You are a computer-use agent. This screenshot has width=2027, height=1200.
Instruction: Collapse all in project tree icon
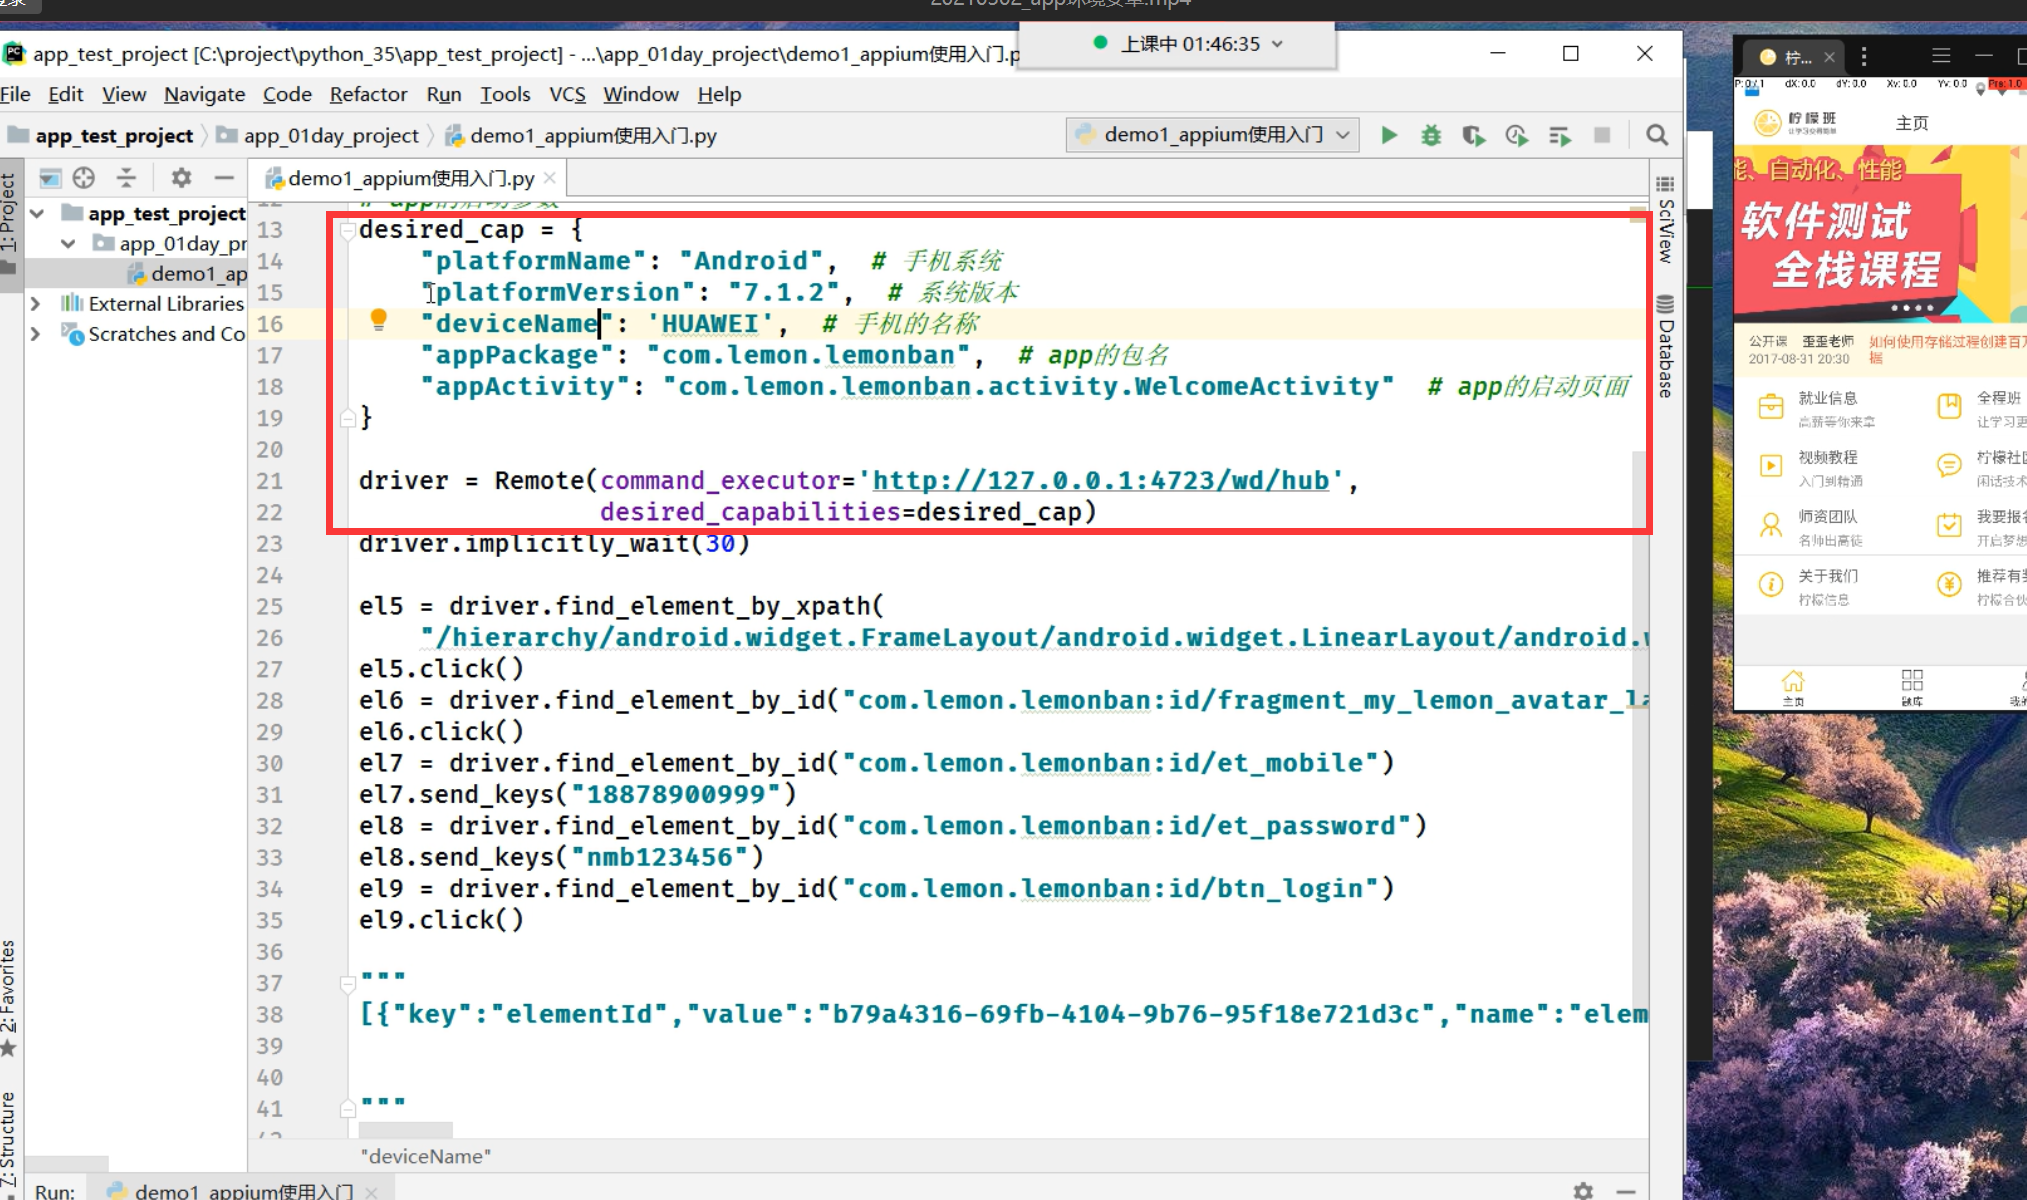click(x=126, y=178)
